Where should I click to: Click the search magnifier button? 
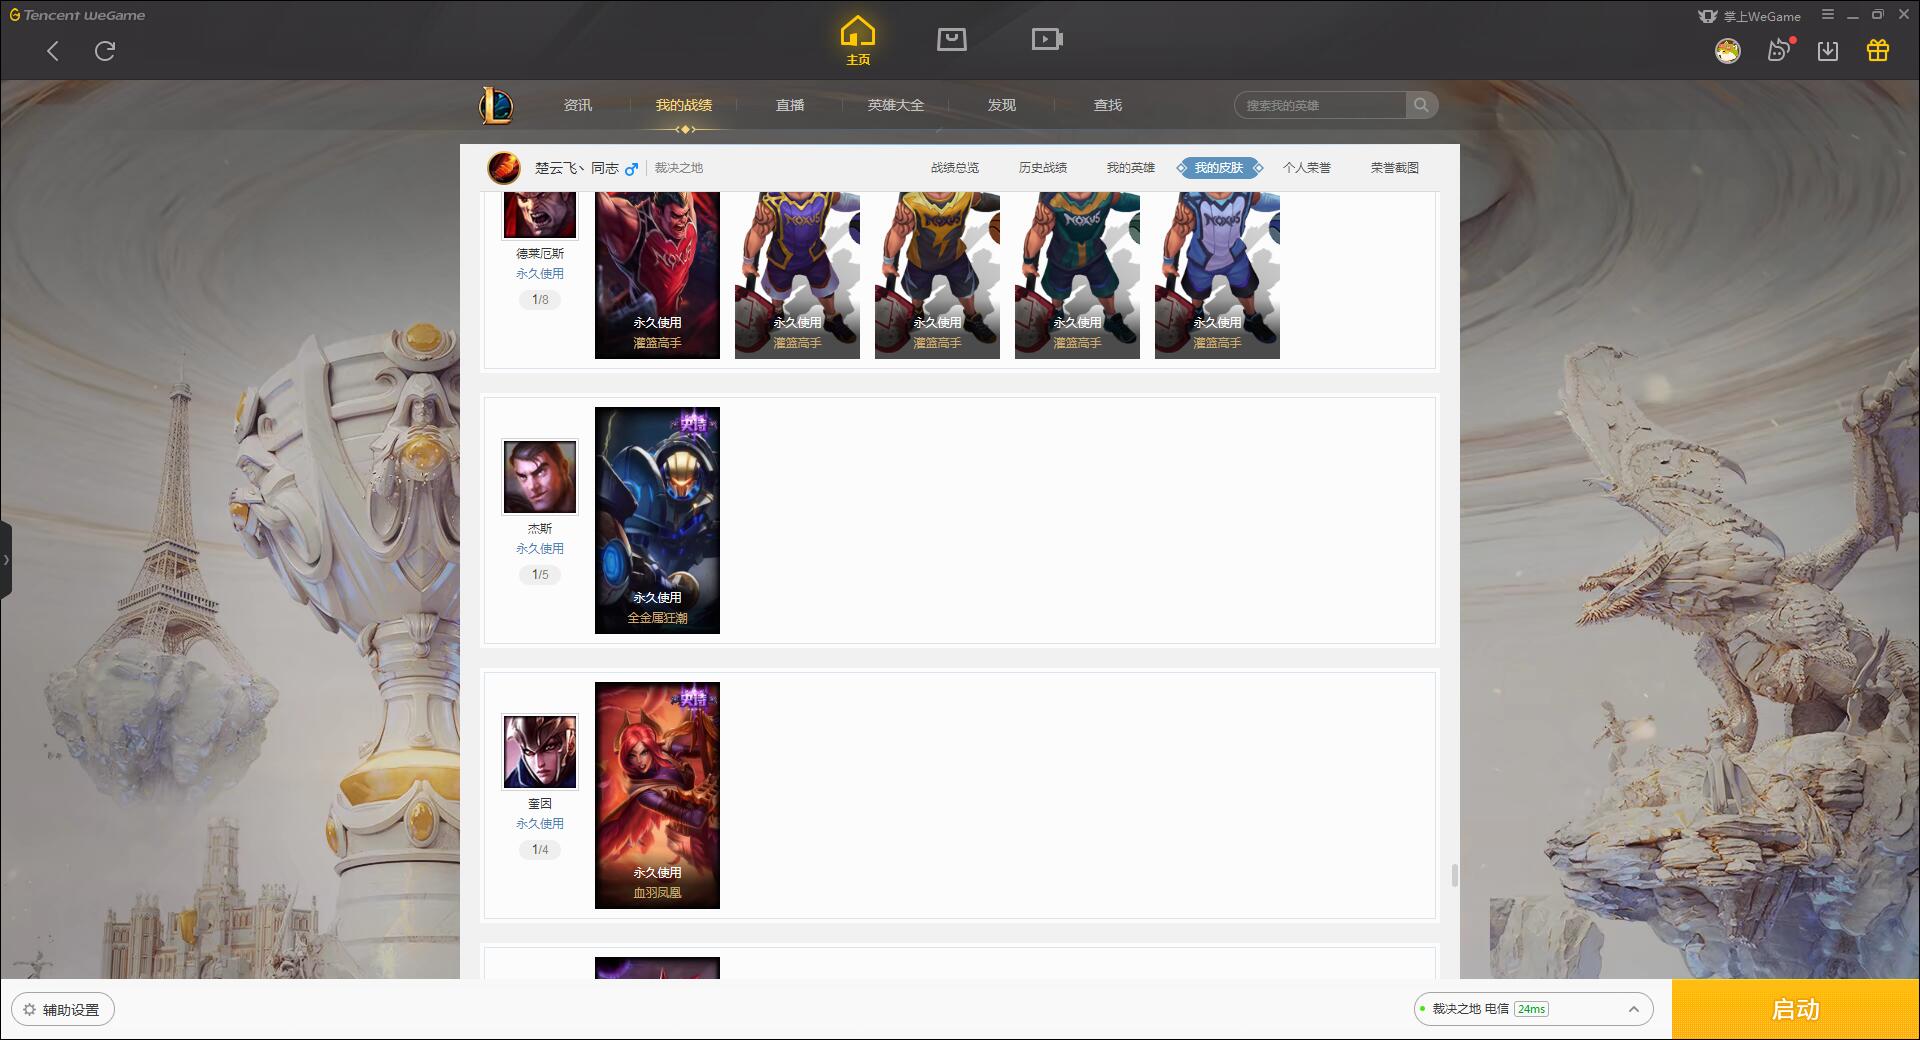click(x=1421, y=105)
